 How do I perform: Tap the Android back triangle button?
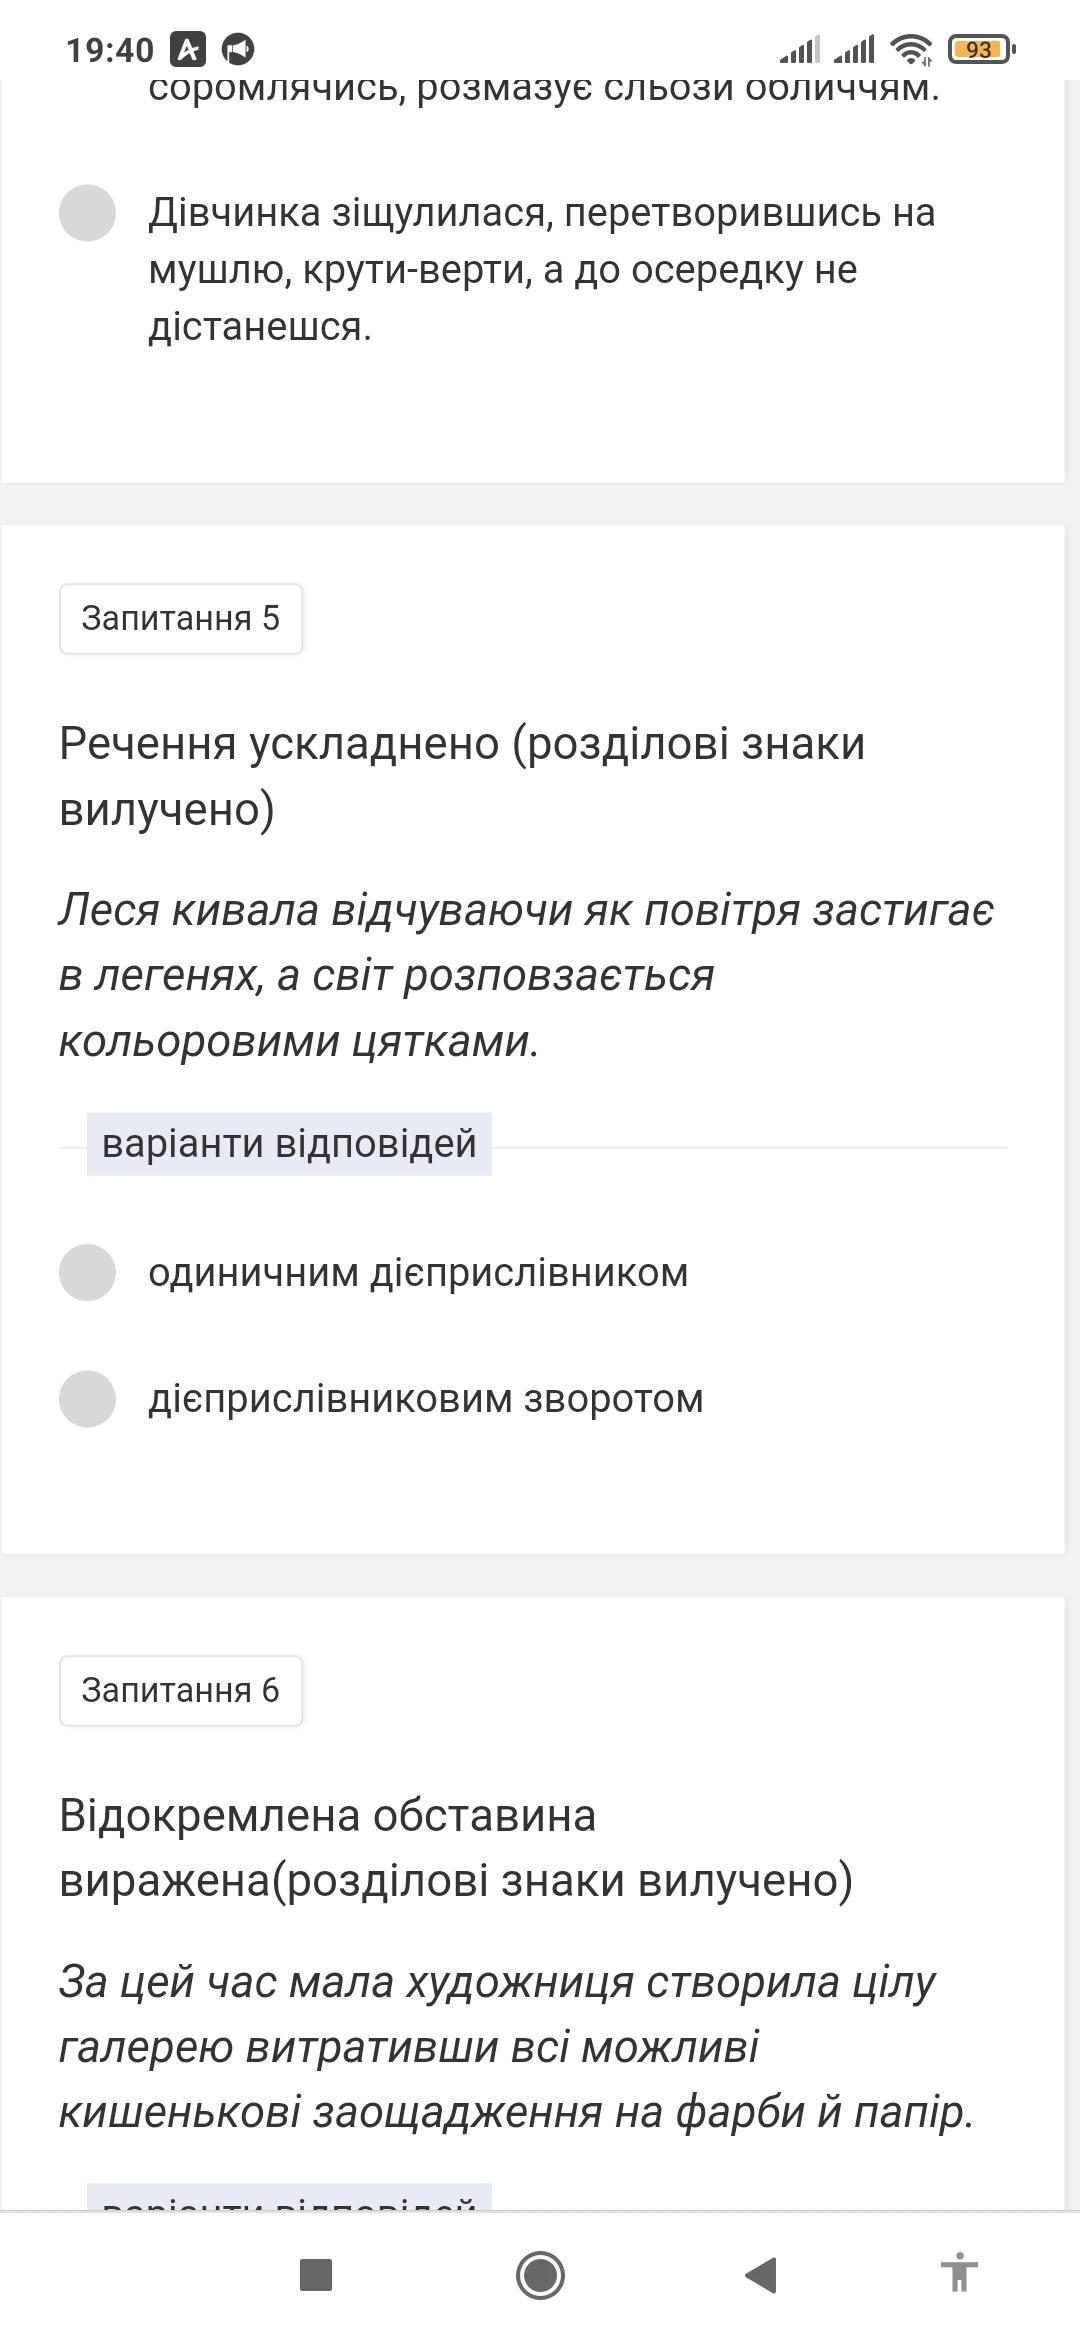761,2275
